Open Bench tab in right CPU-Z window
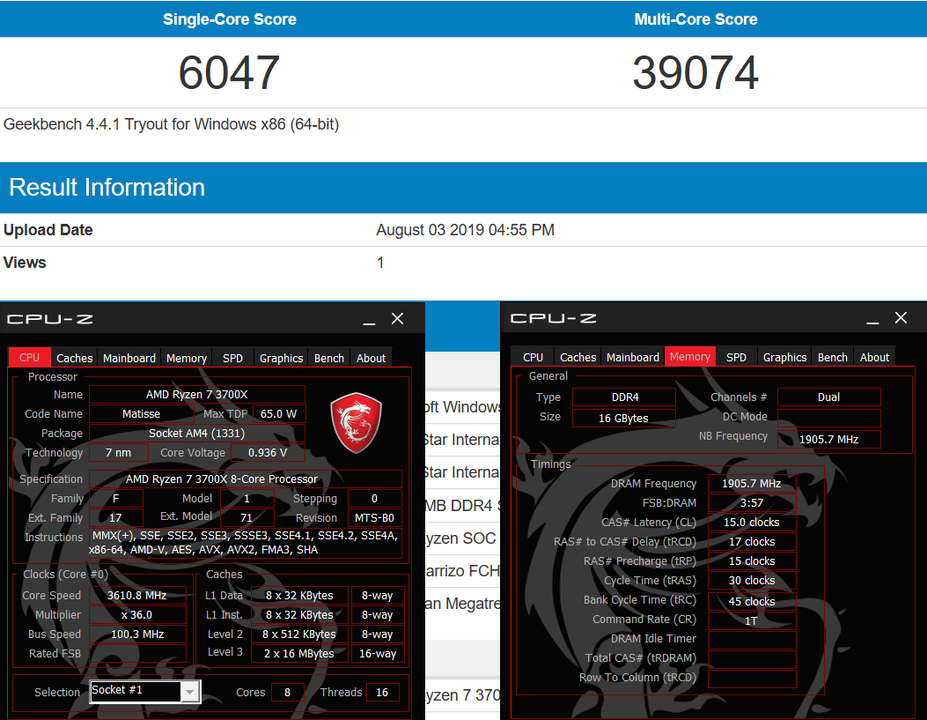The width and height of the screenshot is (927, 720). pos(832,357)
